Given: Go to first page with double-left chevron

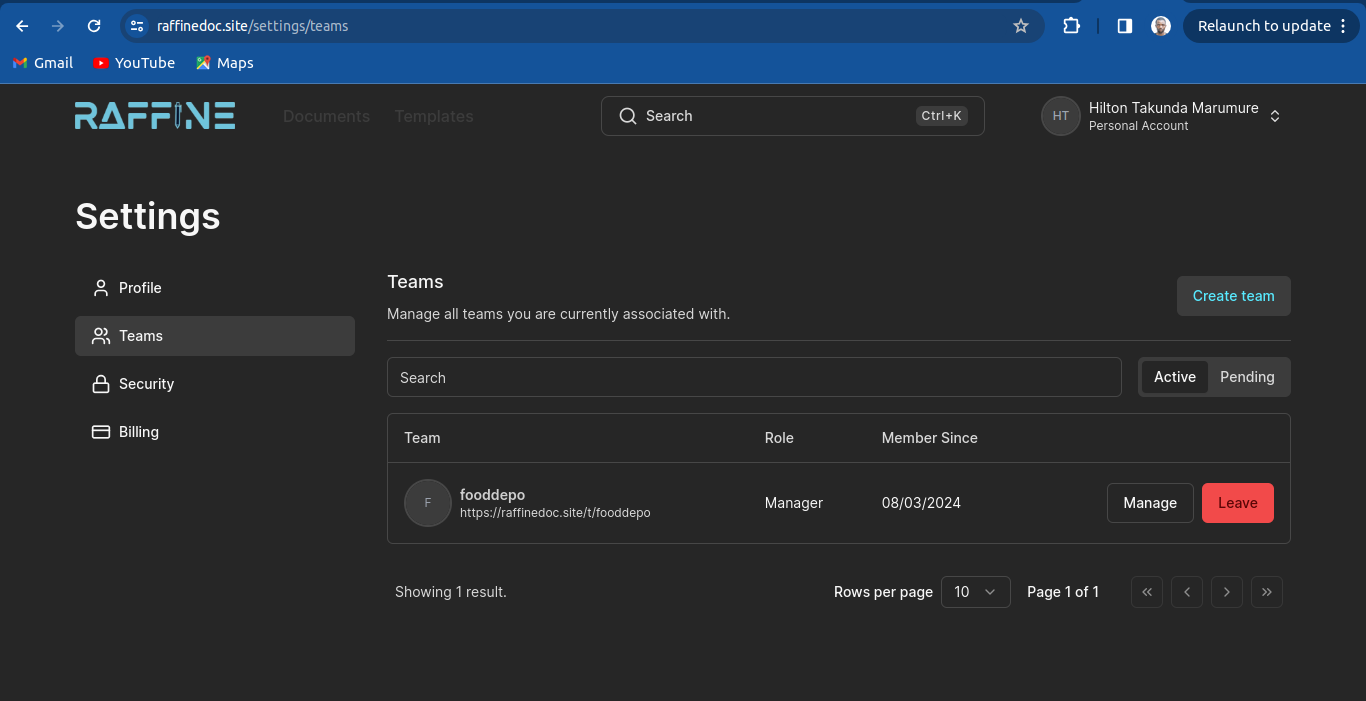Looking at the screenshot, I should [x=1147, y=592].
